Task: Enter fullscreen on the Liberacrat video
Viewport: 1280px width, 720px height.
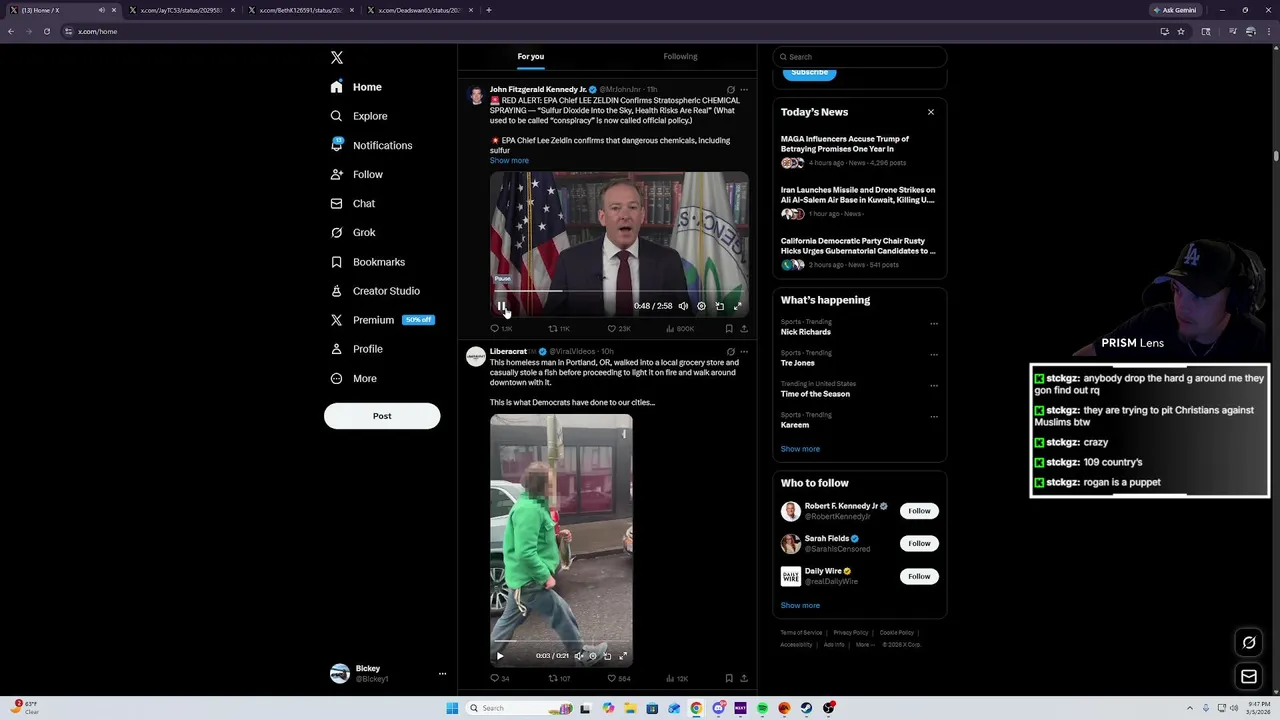Action: 623,656
